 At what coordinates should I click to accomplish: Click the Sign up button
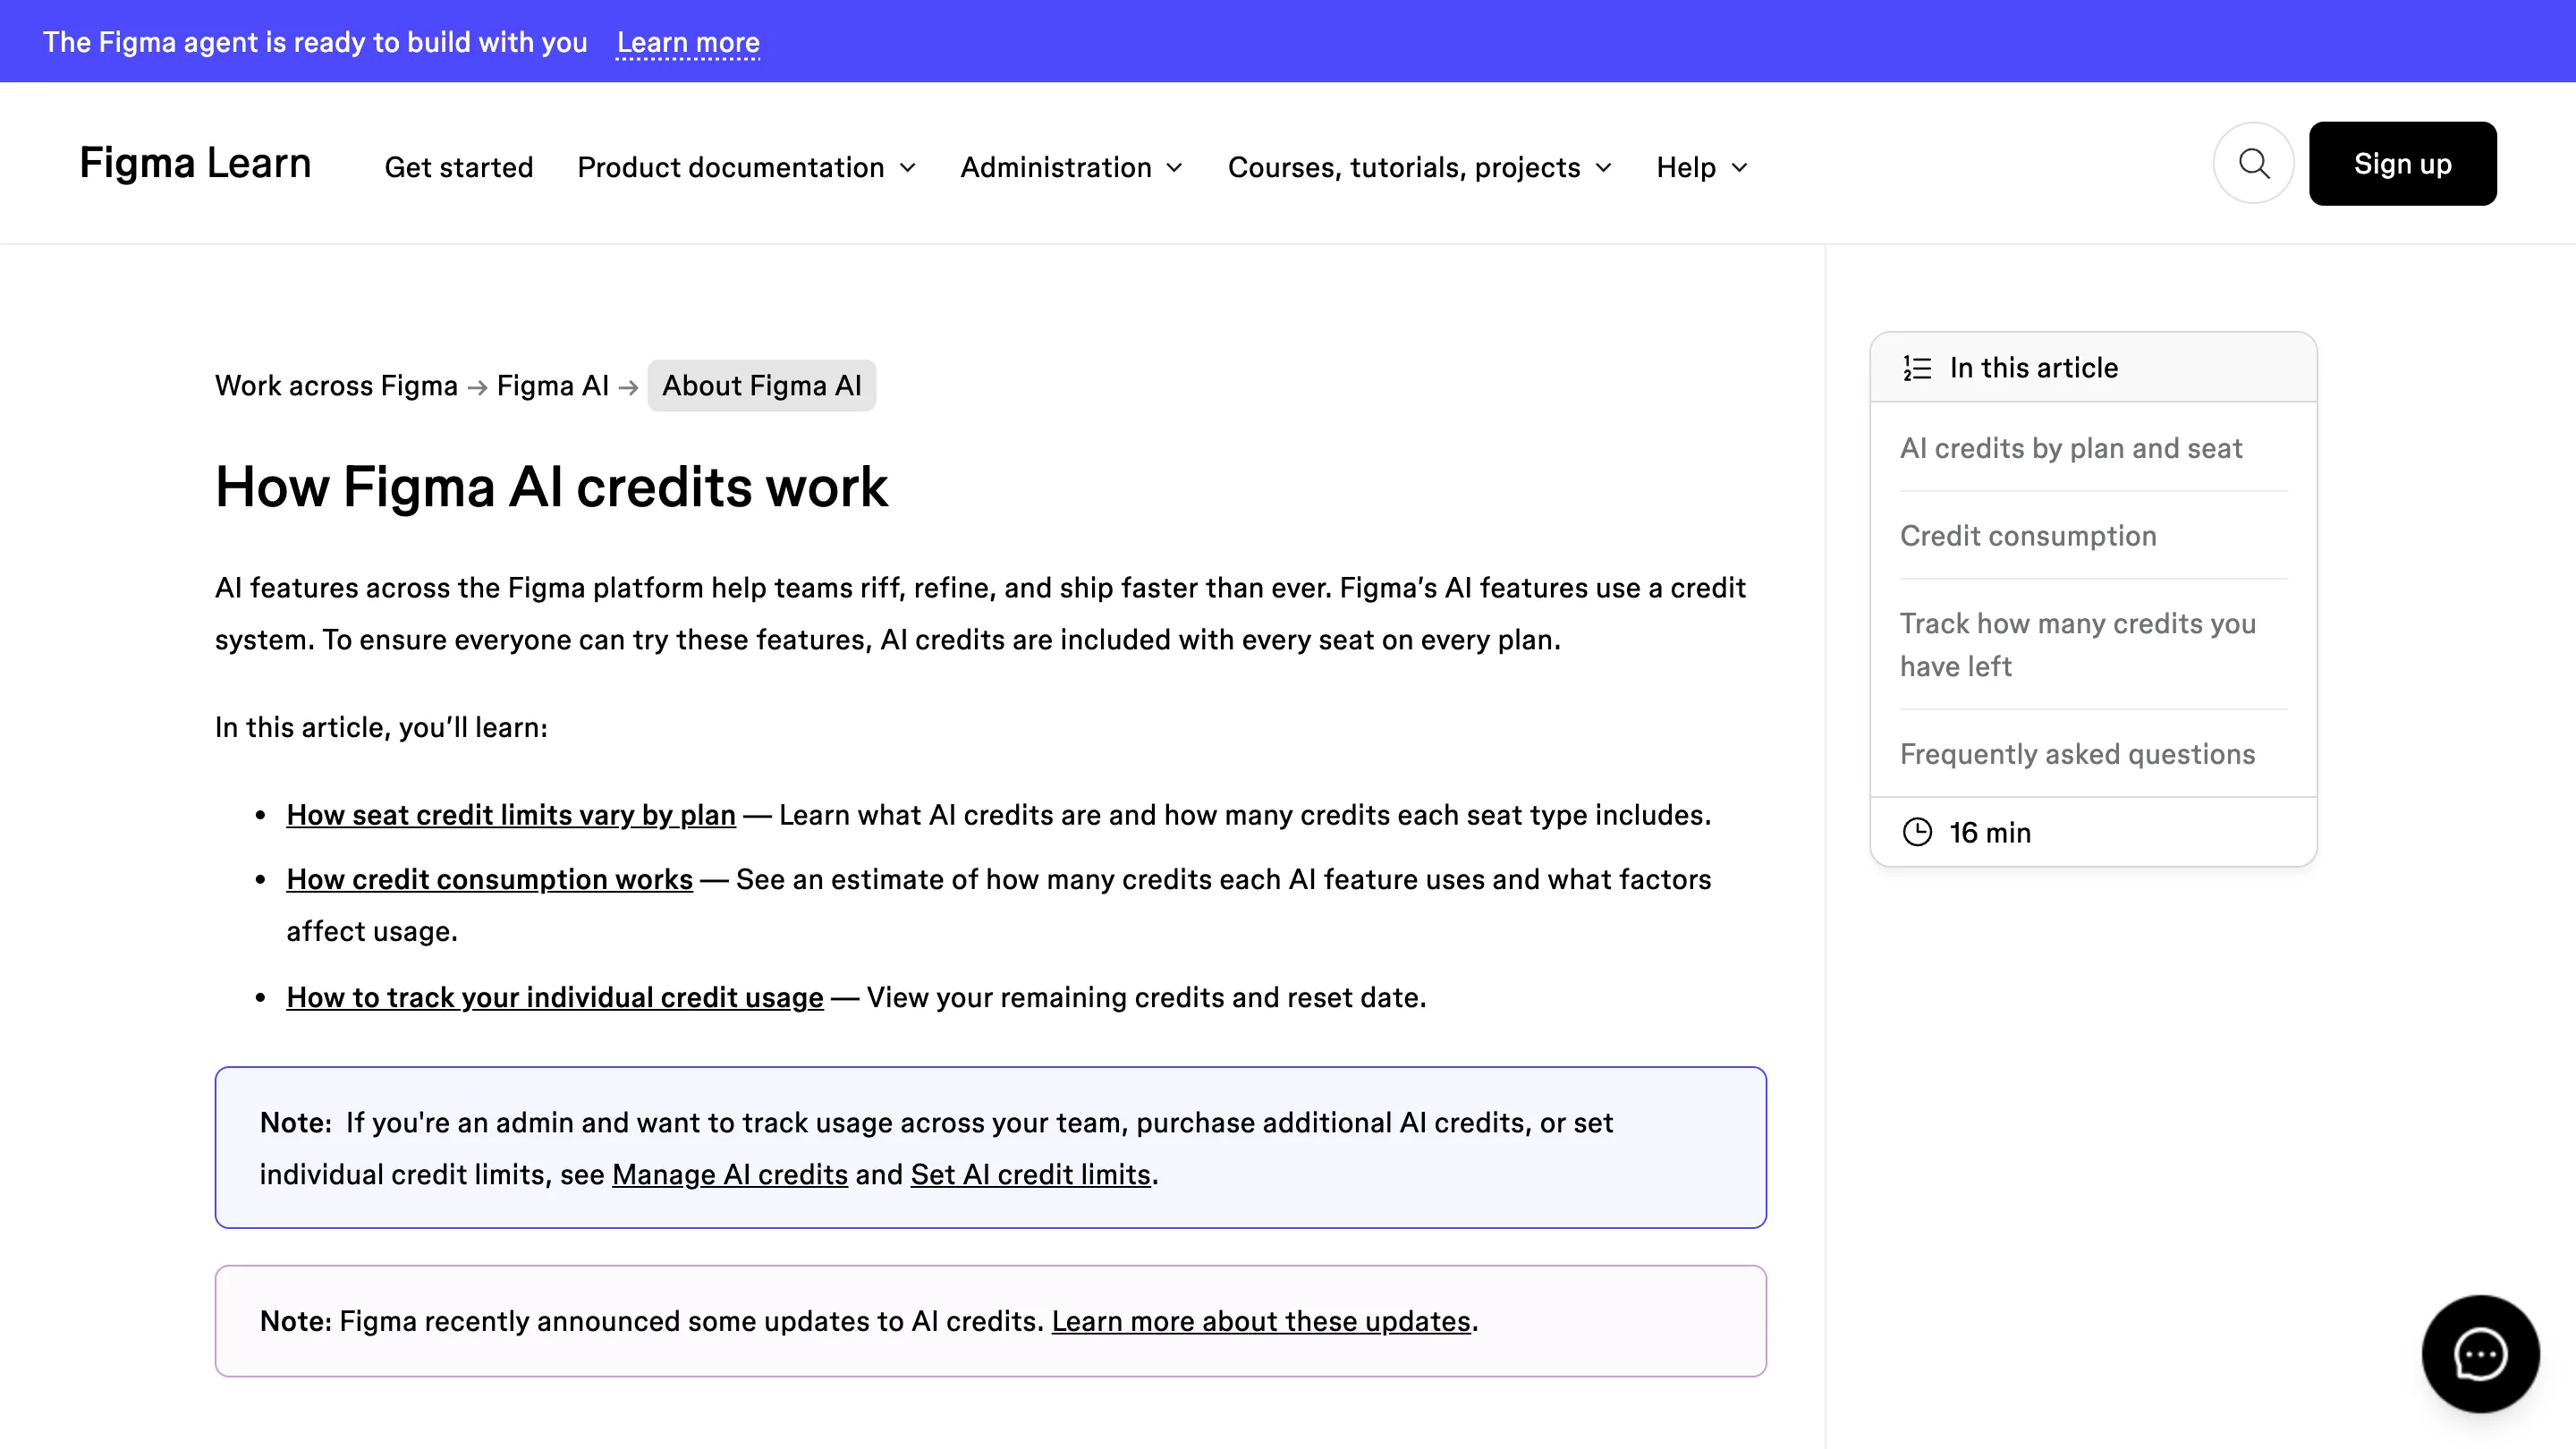(2402, 164)
